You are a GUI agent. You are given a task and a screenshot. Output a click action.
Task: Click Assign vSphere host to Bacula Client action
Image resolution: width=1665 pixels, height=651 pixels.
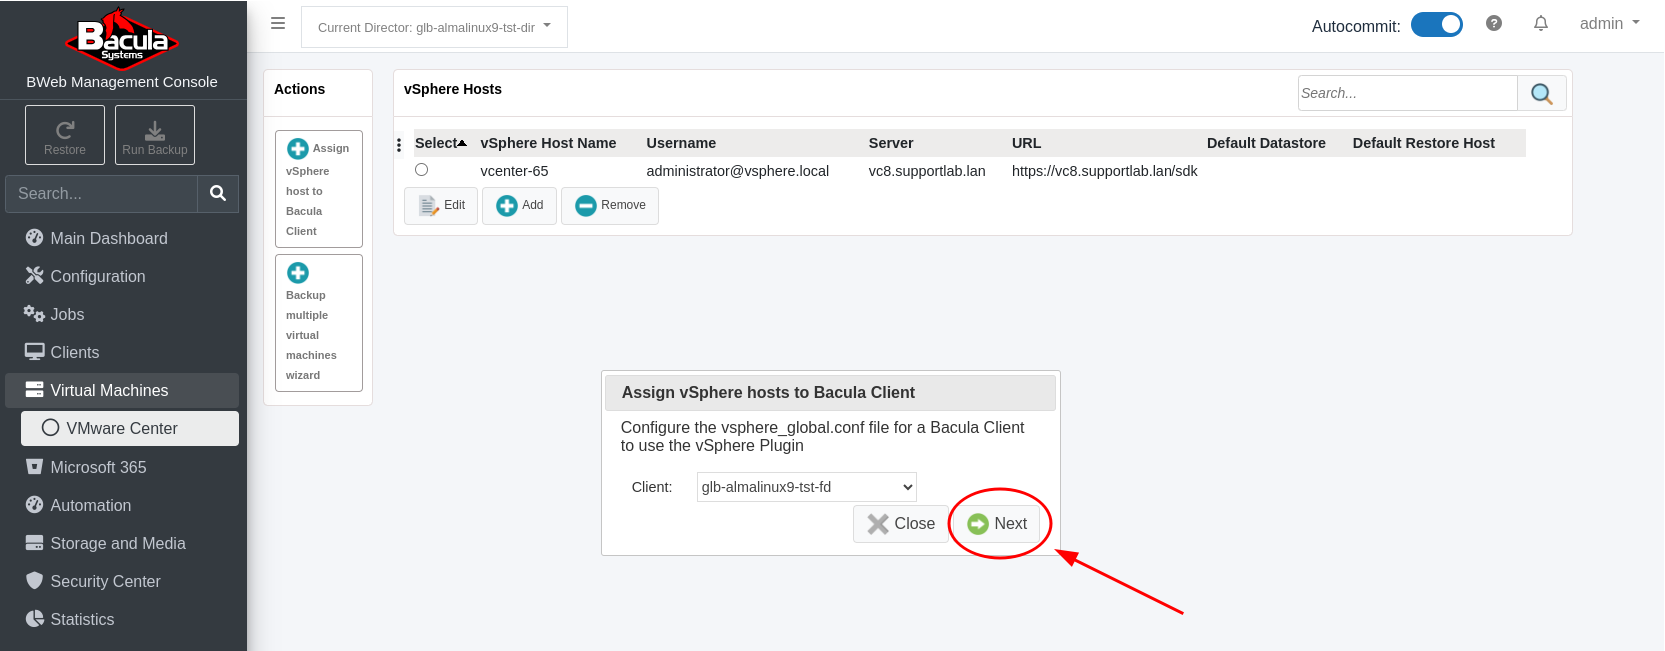tap(319, 189)
